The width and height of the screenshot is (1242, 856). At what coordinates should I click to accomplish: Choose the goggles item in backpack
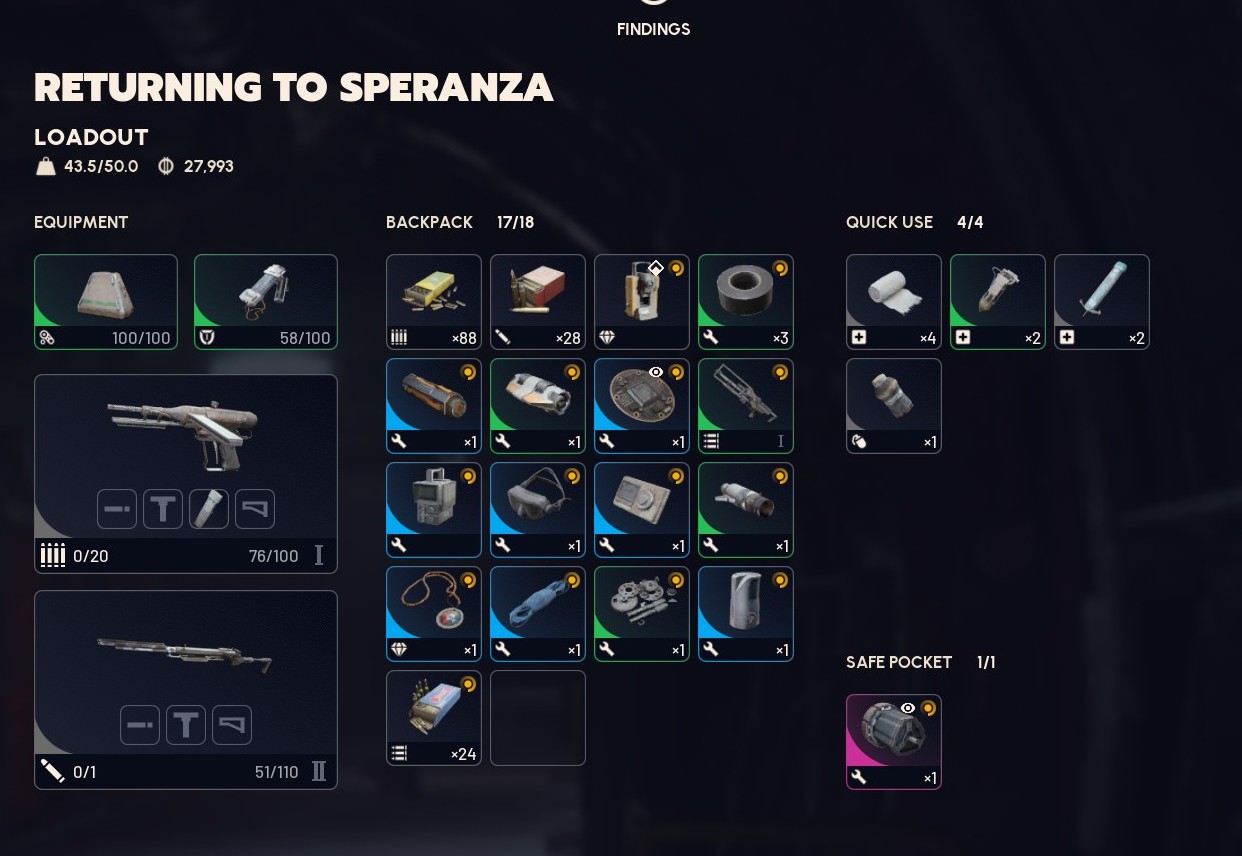tap(538, 510)
